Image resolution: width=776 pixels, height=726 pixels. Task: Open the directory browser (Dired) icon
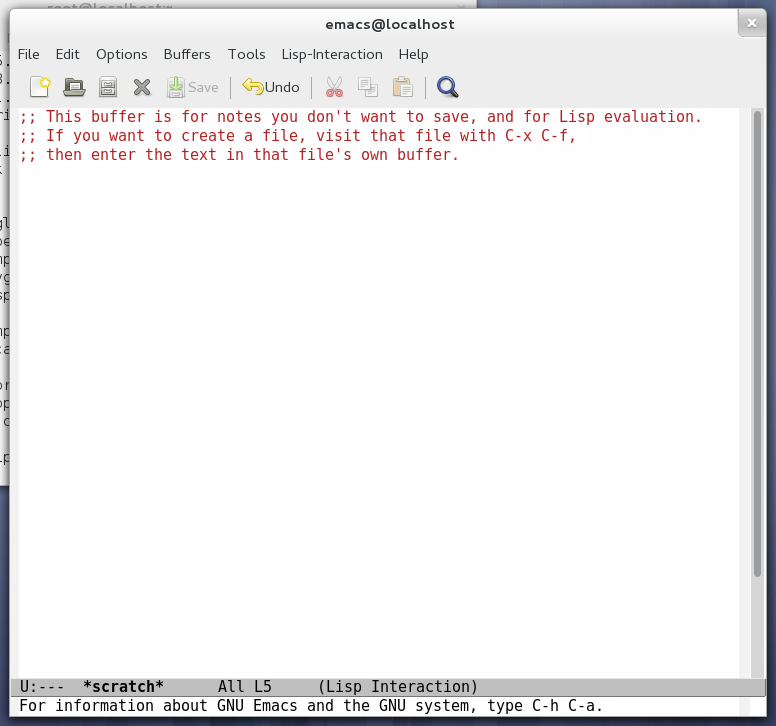coord(108,87)
